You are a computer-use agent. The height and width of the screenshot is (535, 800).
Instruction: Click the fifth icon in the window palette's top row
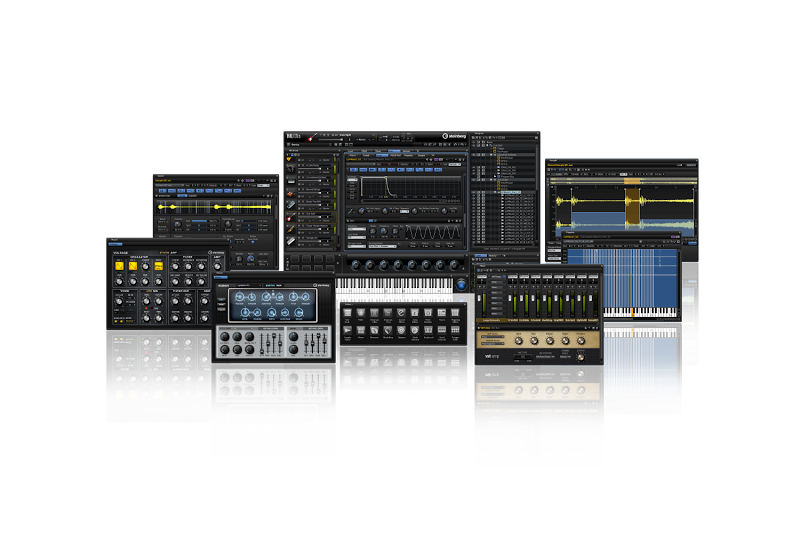click(x=402, y=312)
